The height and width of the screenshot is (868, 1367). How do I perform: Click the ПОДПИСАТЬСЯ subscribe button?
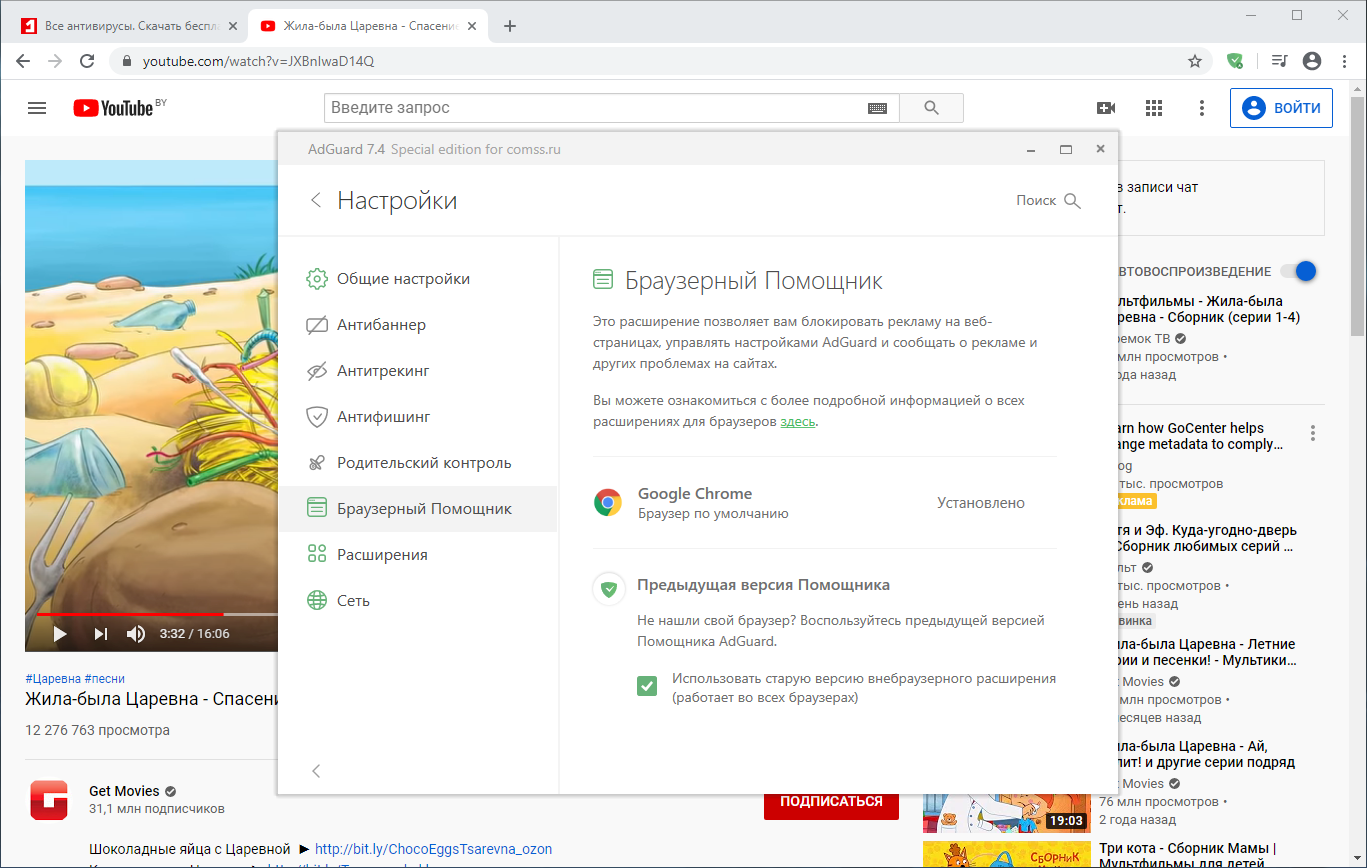(x=831, y=802)
